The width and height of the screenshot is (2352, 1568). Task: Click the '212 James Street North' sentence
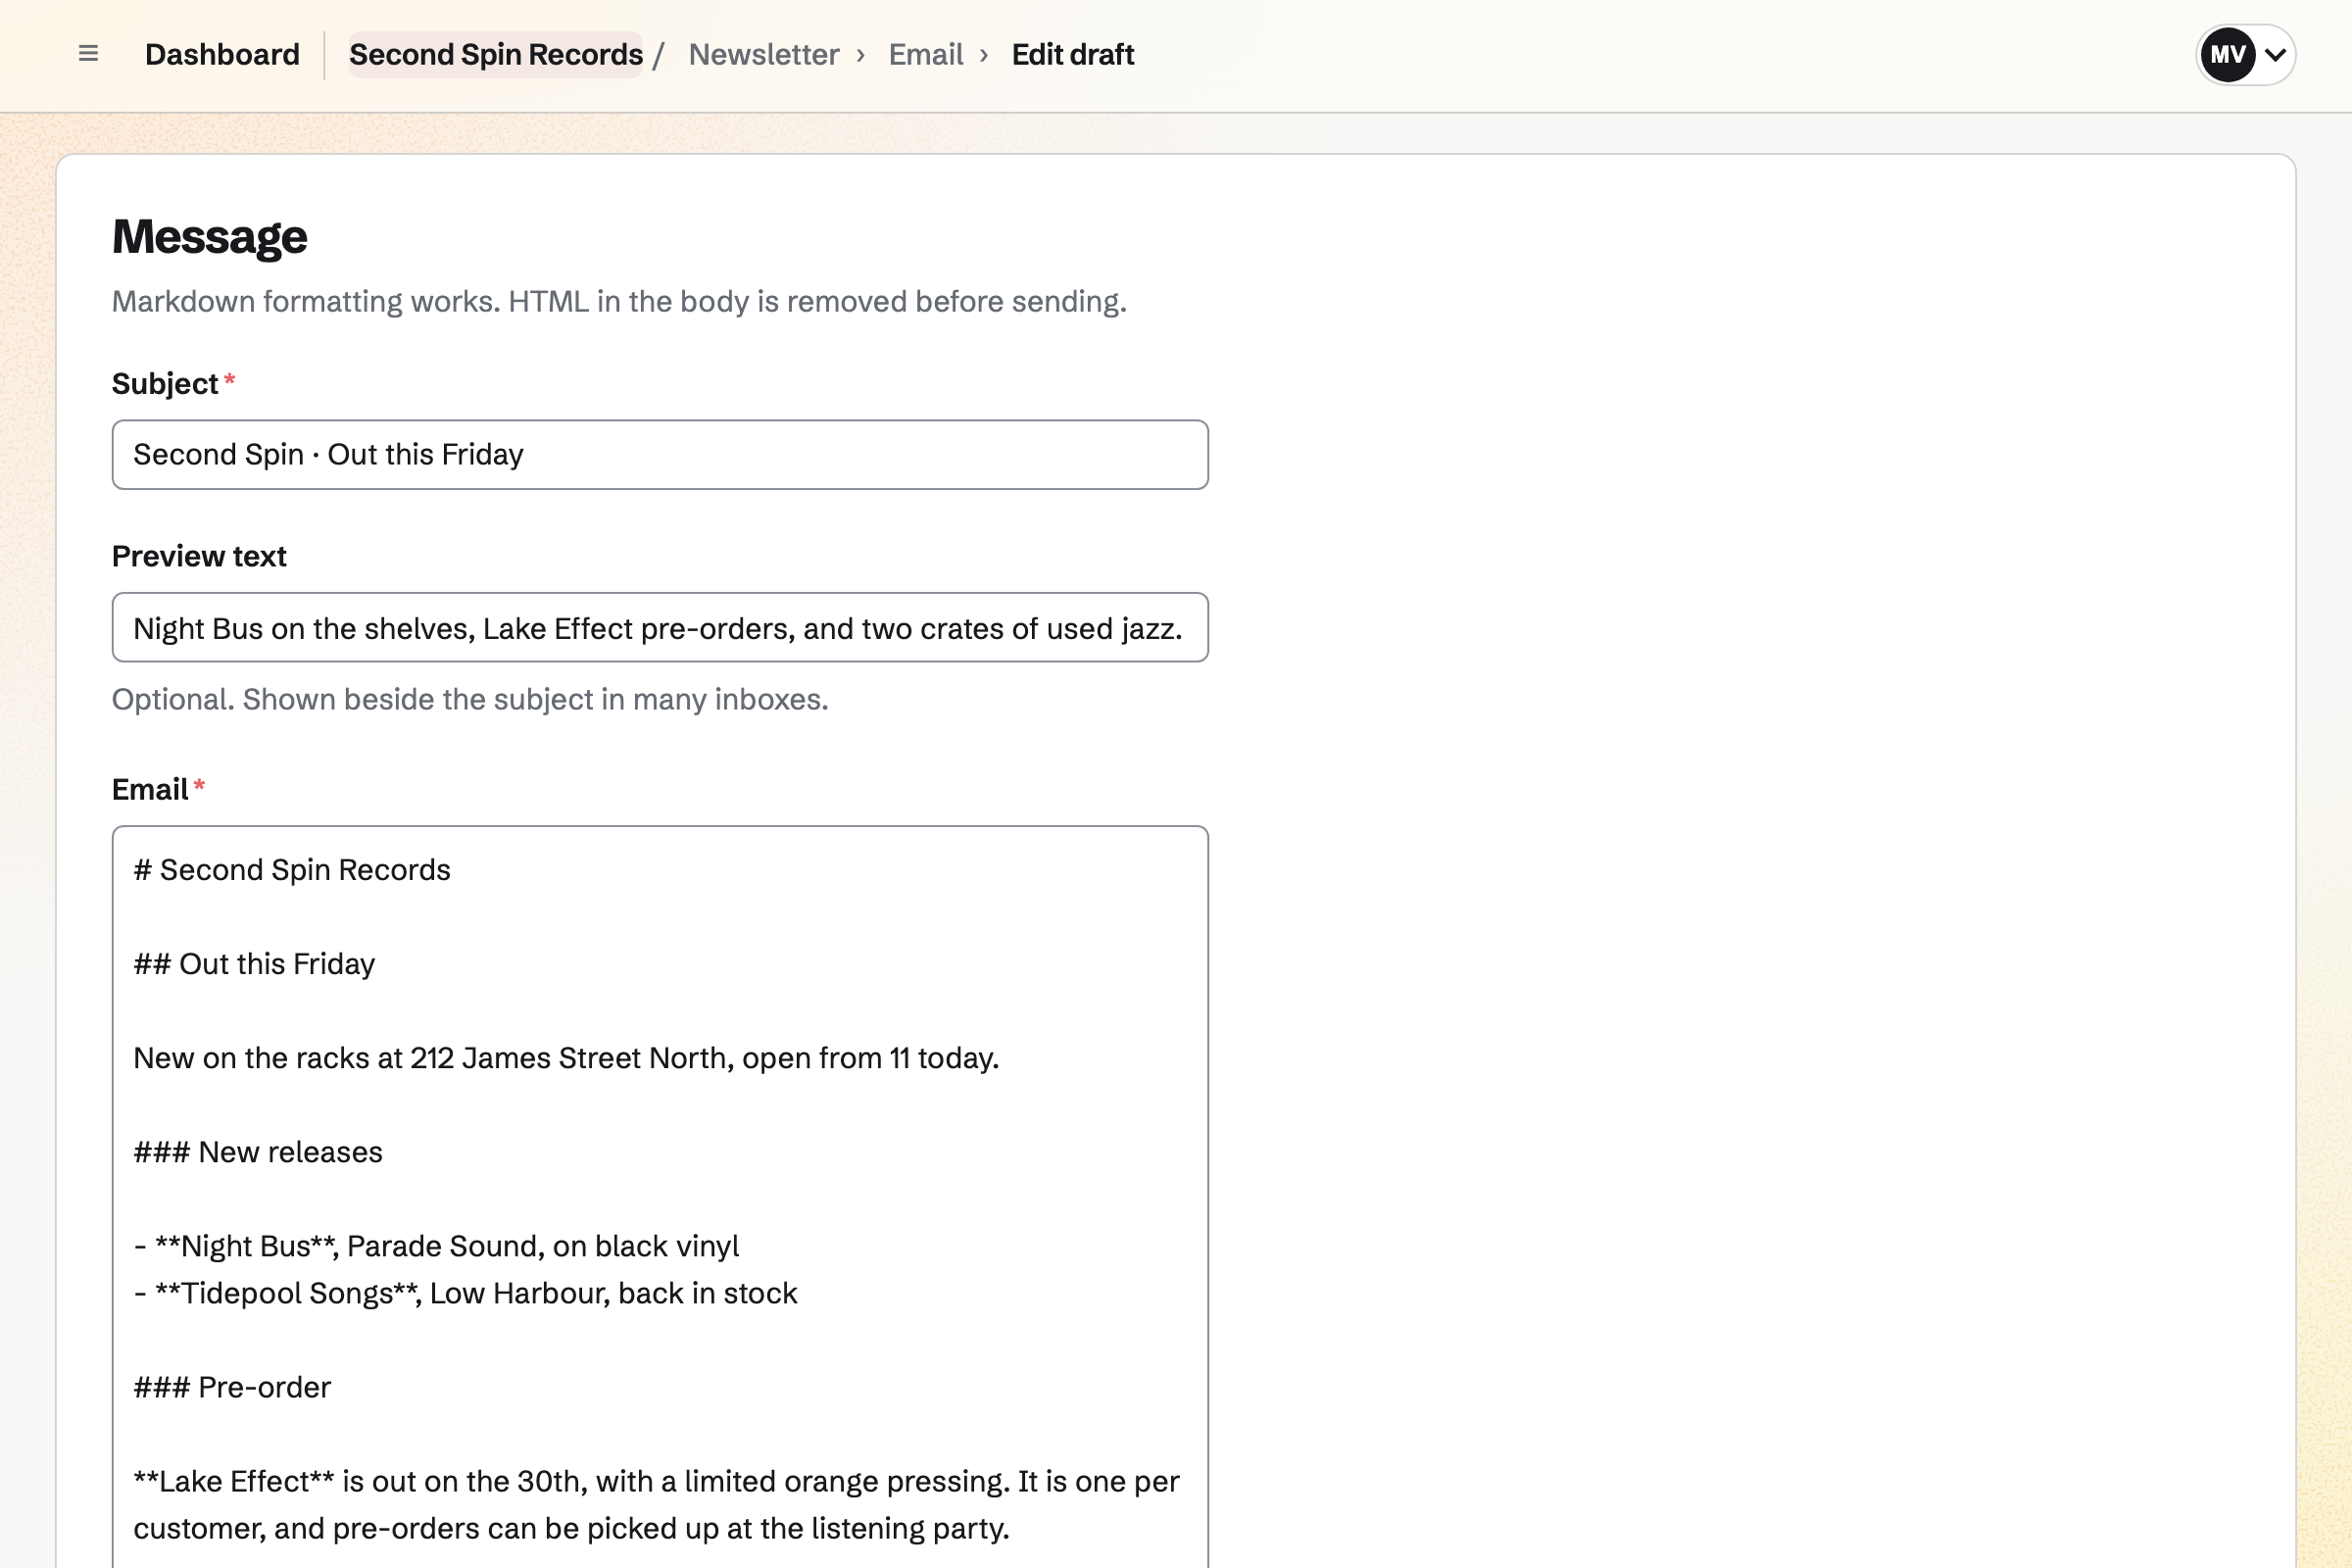click(x=566, y=1058)
